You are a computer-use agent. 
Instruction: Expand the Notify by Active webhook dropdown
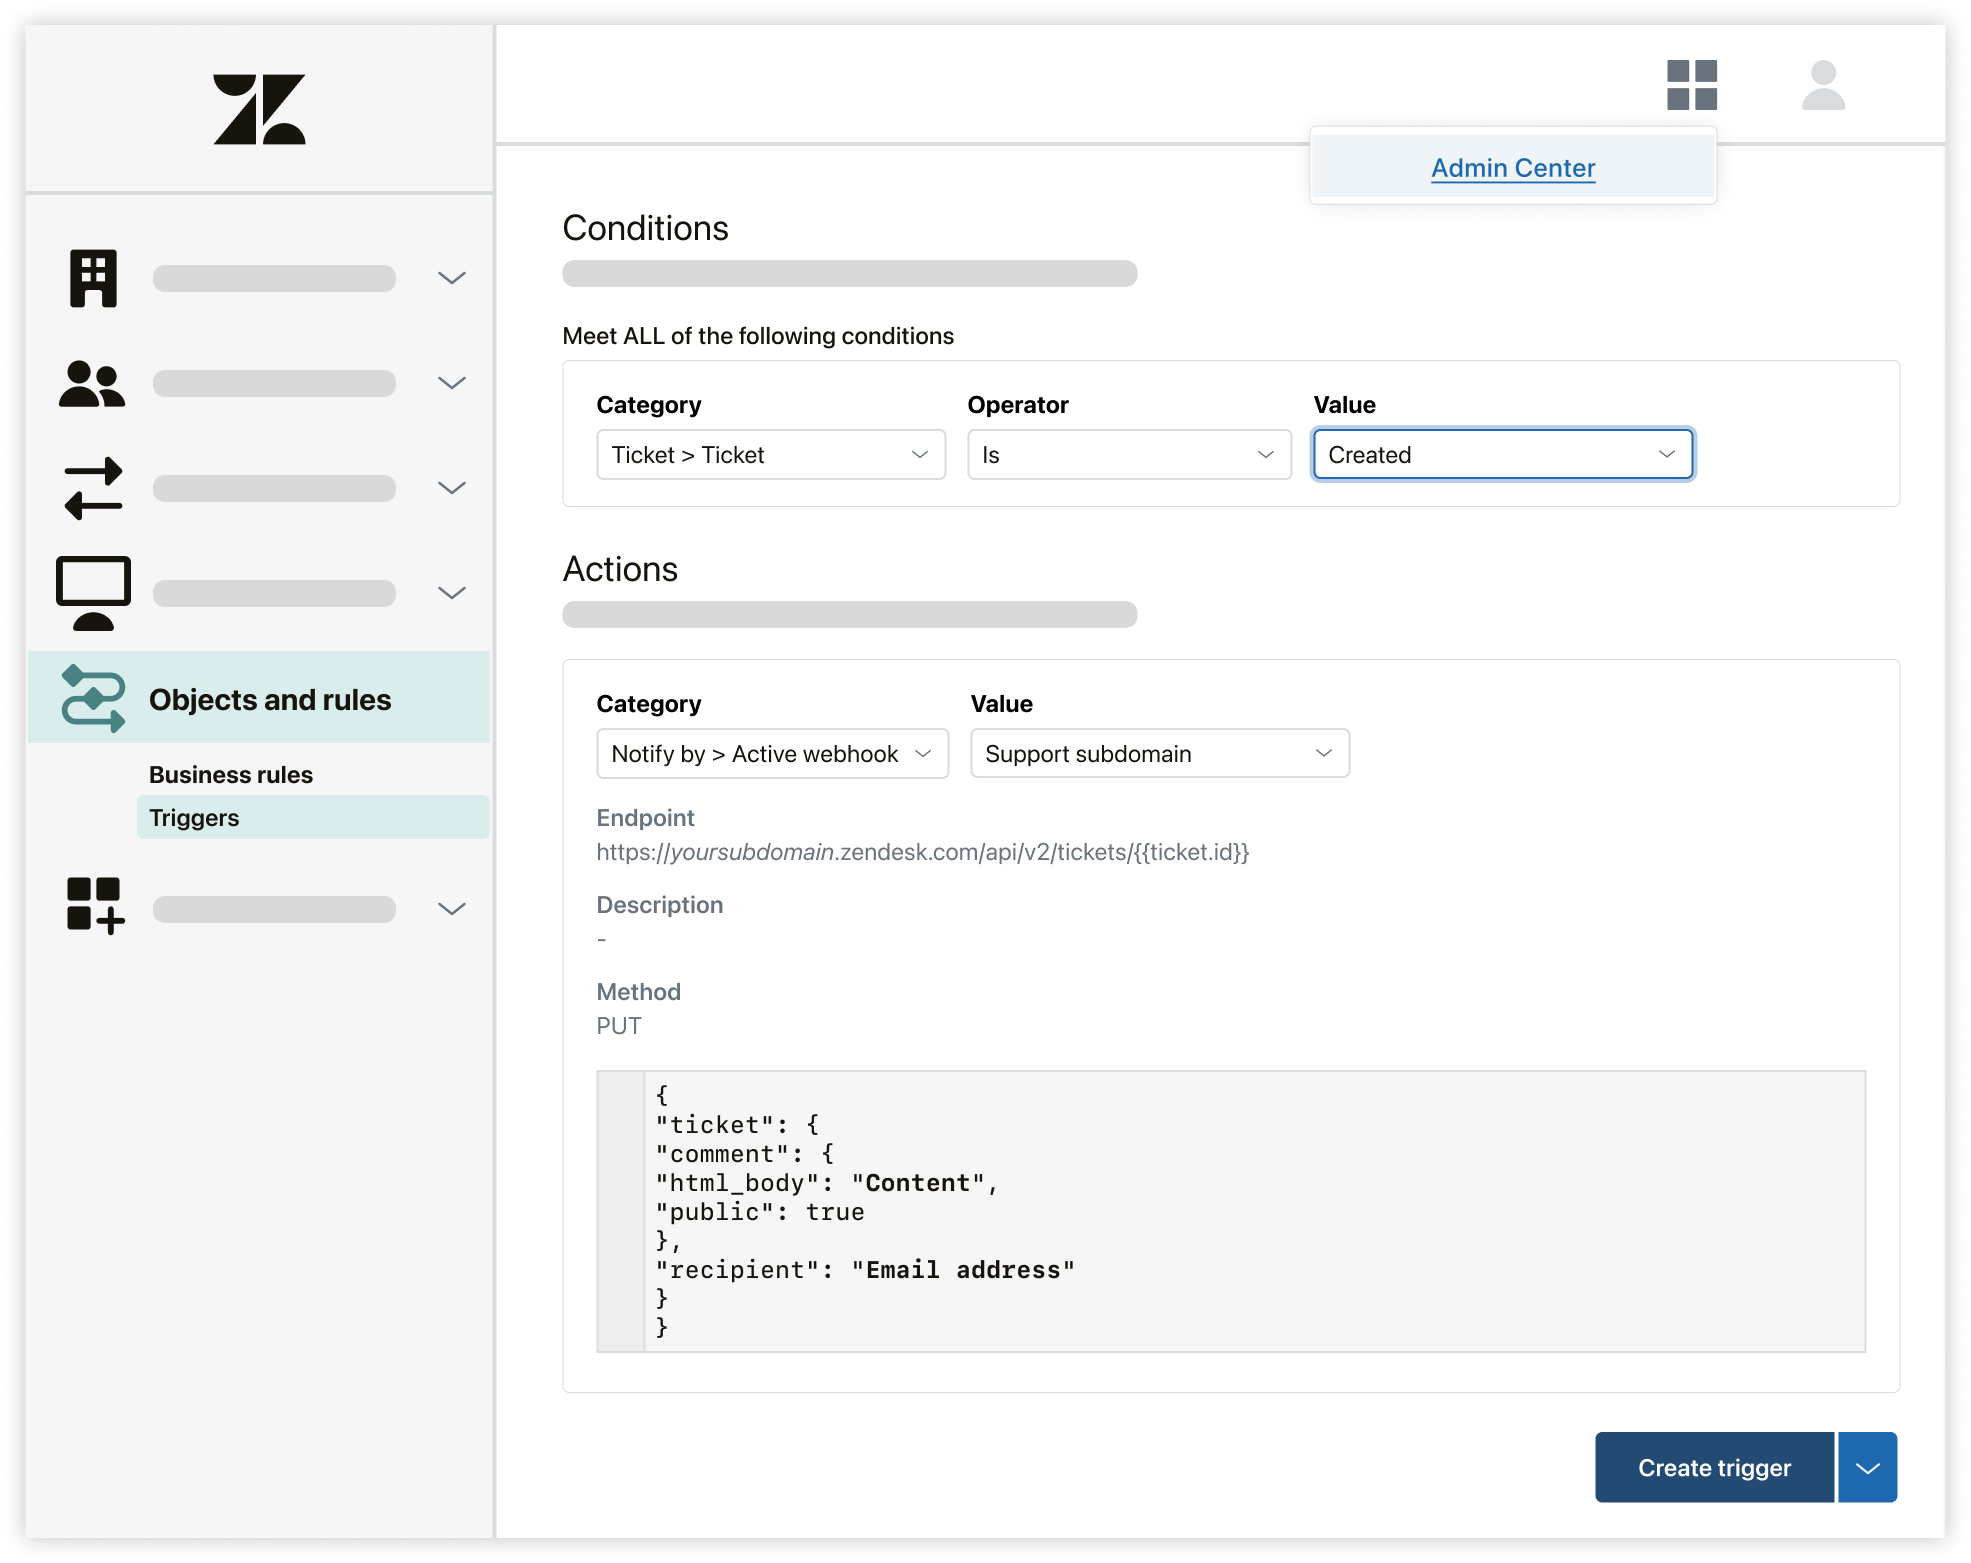pos(770,754)
